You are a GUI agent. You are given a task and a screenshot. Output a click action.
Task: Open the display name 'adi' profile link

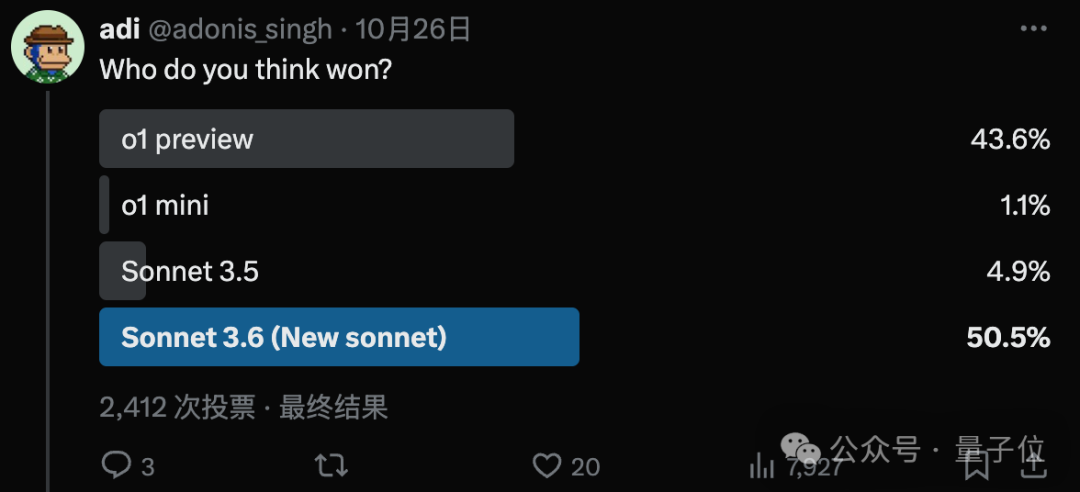[119, 29]
